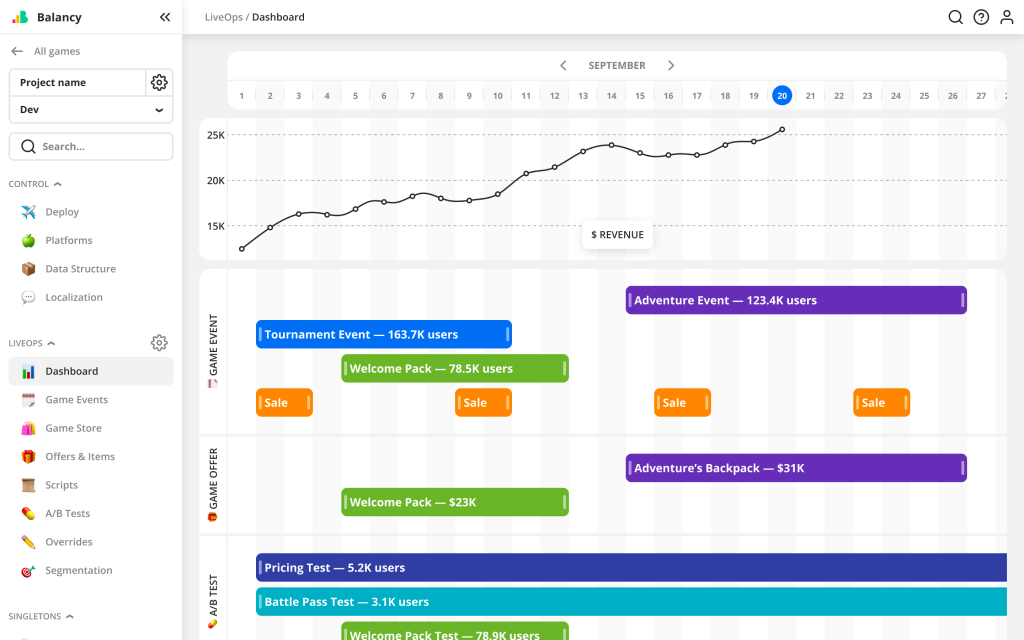The image size is (1024, 640).
Task: Select Deploy in the Control section
Action: 60,212
